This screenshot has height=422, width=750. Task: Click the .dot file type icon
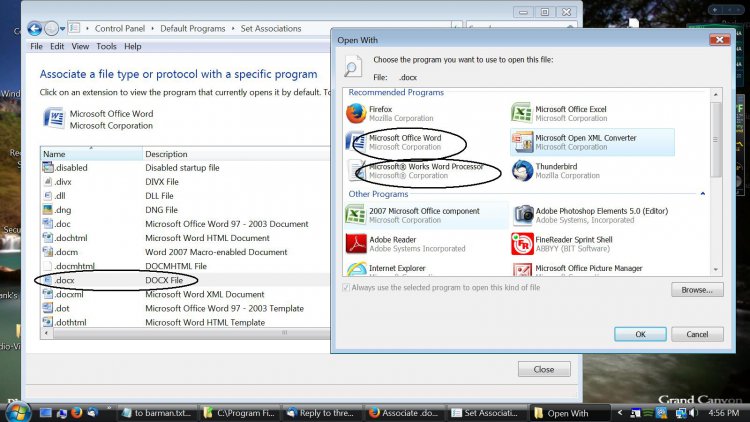[48, 308]
